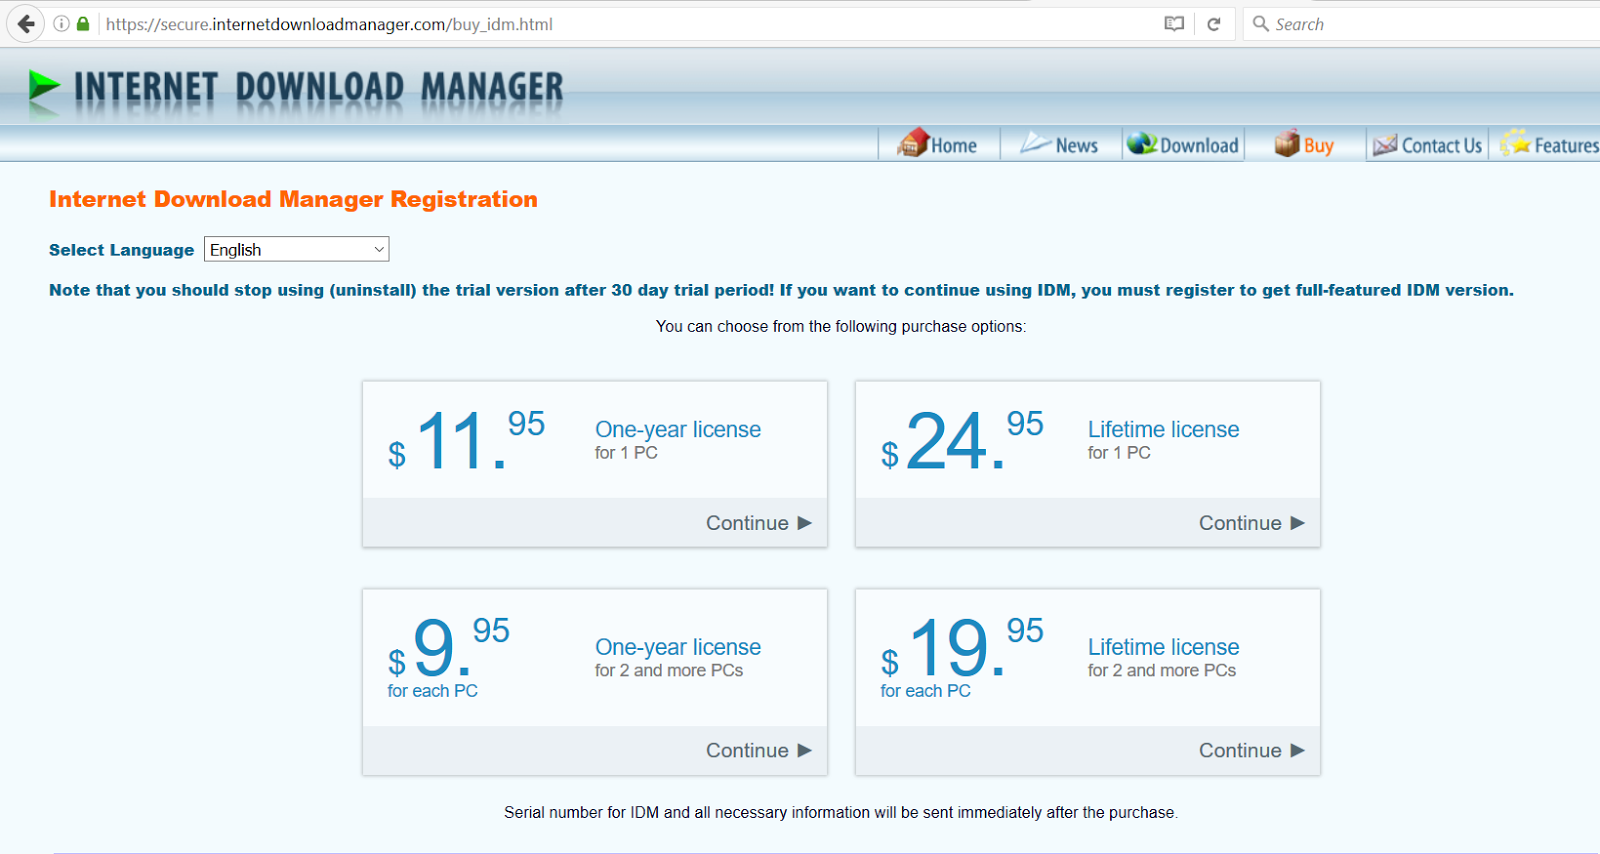The image size is (1600, 854).
Task: Open site information via the info icon
Action: tap(62, 24)
